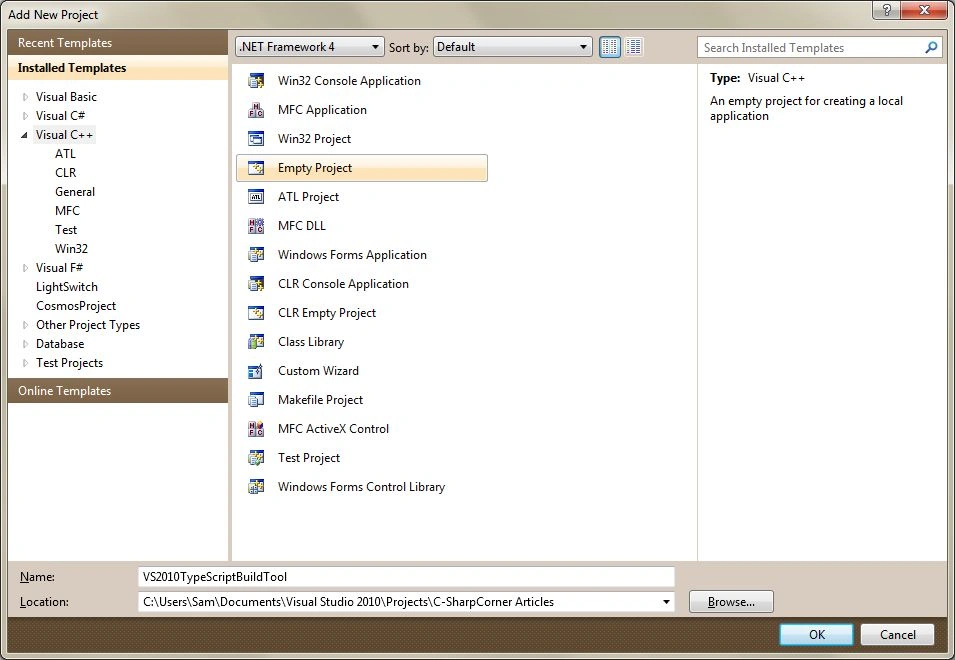955x660 pixels.
Task: Expand the Visual C# node
Action: point(25,116)
